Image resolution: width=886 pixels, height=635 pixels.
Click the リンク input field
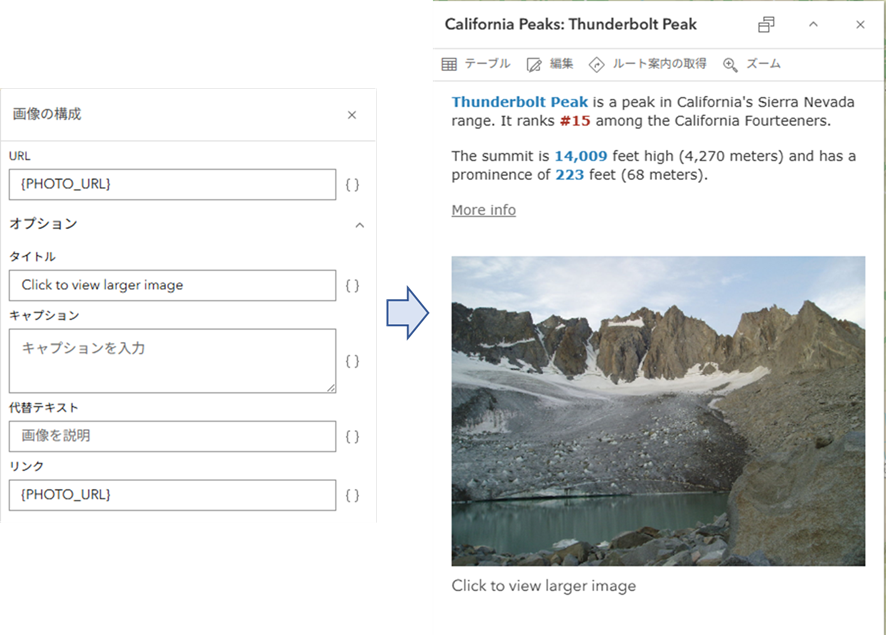(x=172, y=495)
